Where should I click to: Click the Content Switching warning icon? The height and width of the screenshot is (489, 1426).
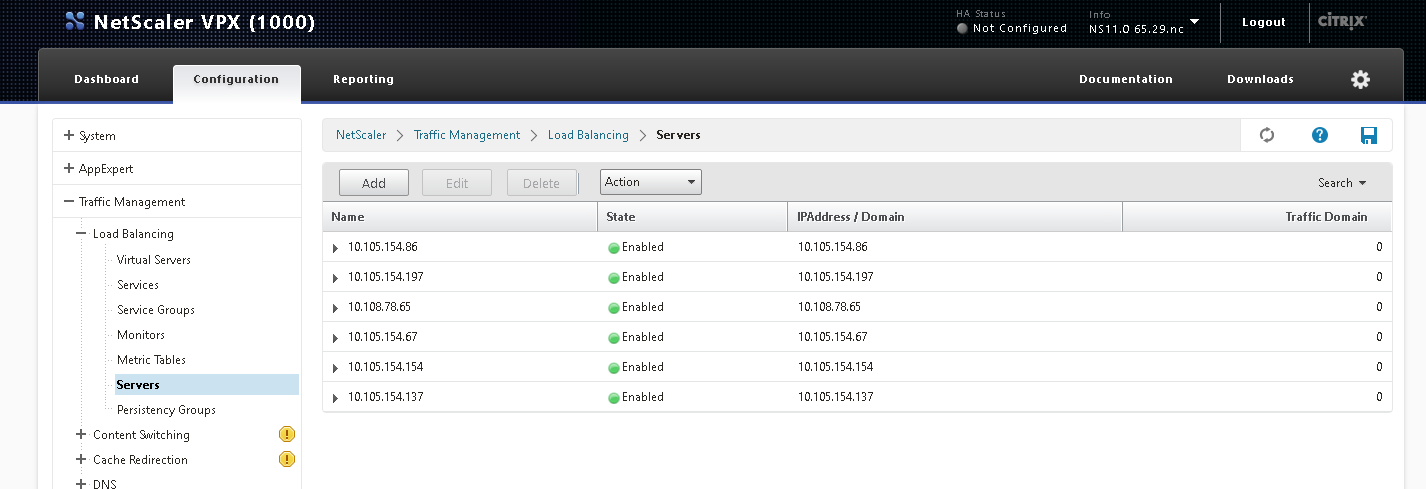coord(286,435)
